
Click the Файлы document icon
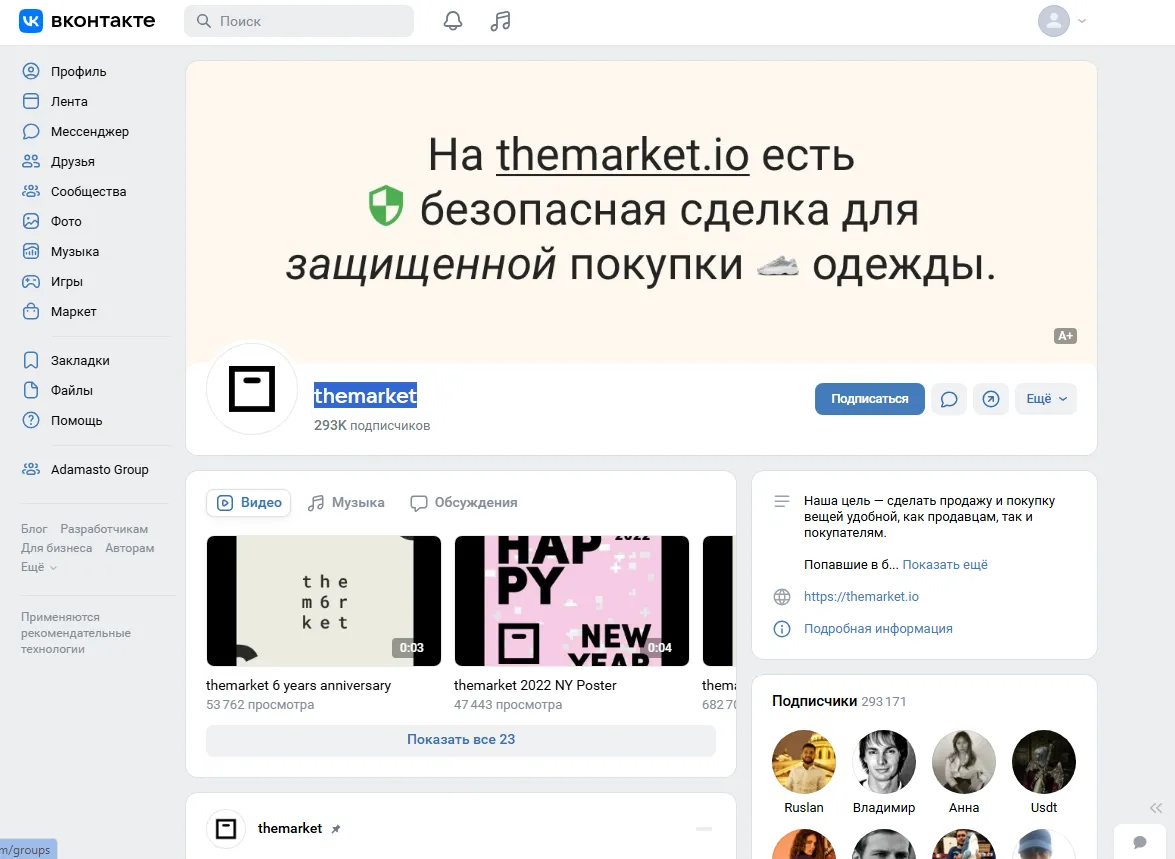pyautogui.click(x=31, y=391)
